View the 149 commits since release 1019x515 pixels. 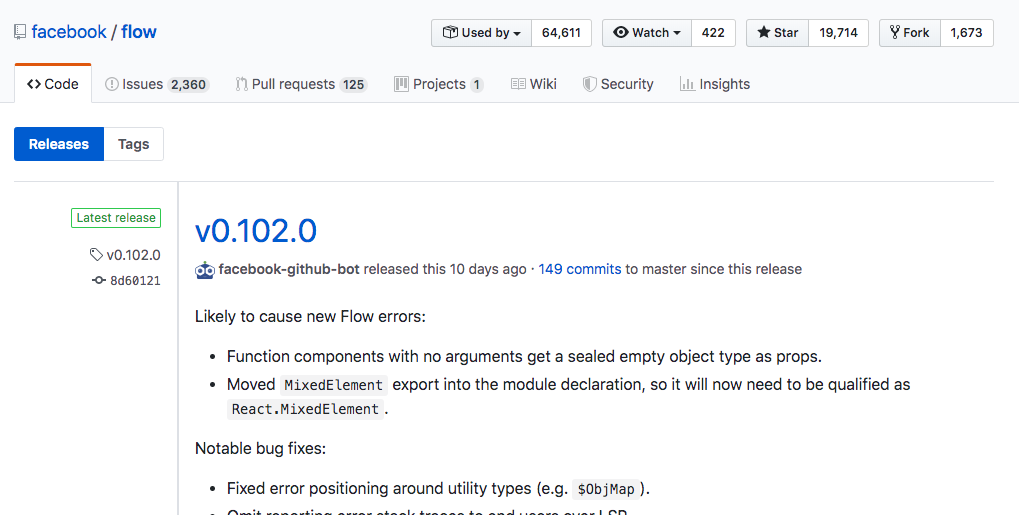pyautogui.click(x=580, y=269)
